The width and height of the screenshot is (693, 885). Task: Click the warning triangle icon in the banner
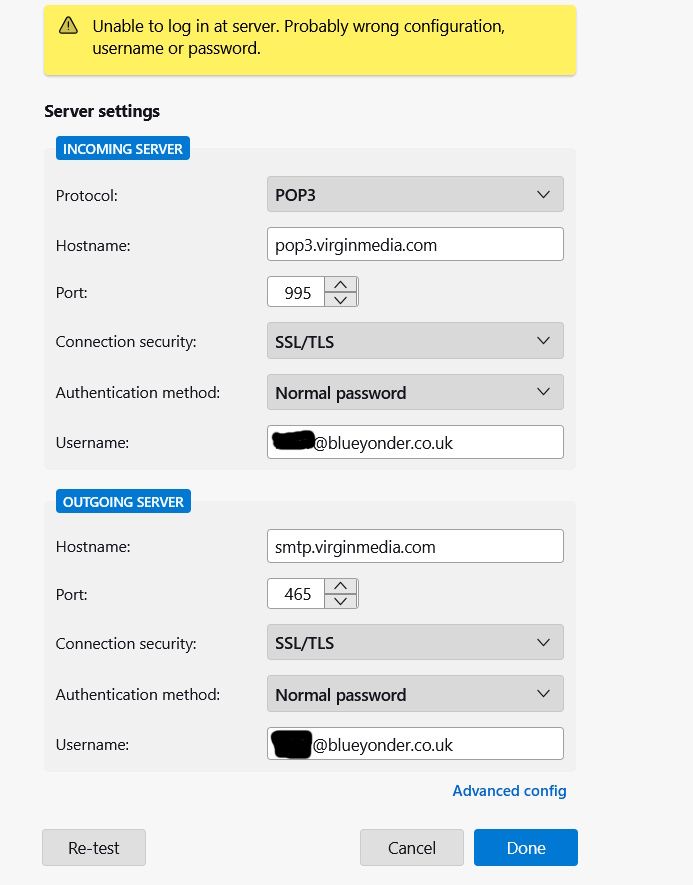tap(68, 25)
